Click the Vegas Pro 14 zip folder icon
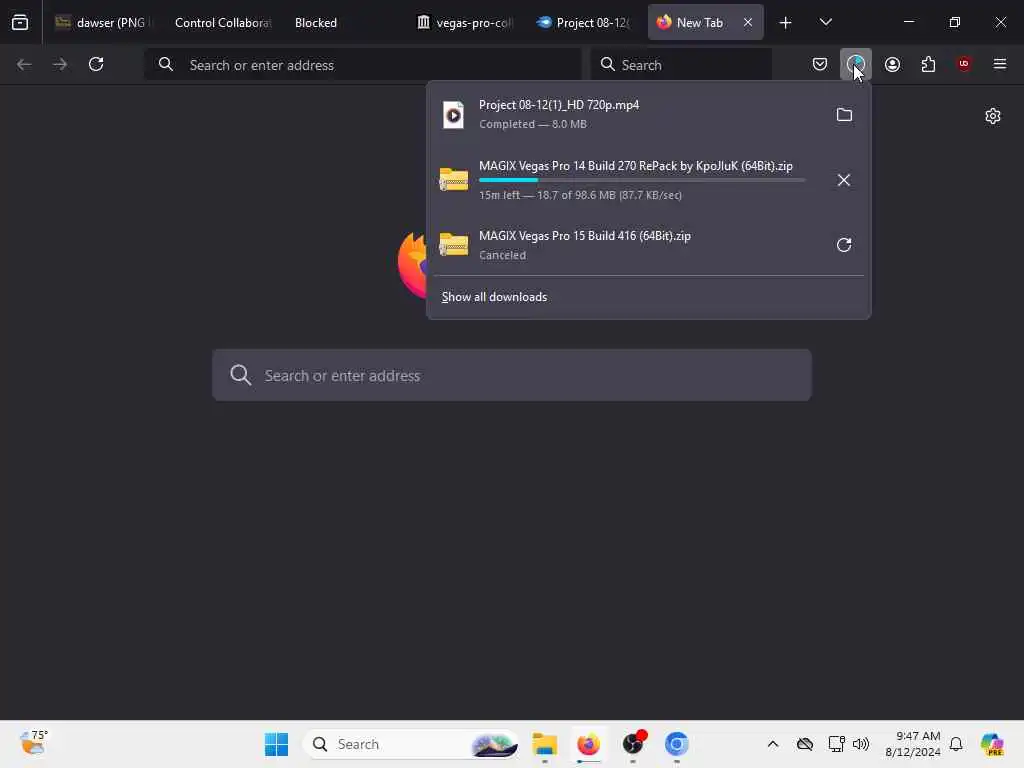Image resolution: width=1024 pixels, height=768 pixels. pos(453,179)
